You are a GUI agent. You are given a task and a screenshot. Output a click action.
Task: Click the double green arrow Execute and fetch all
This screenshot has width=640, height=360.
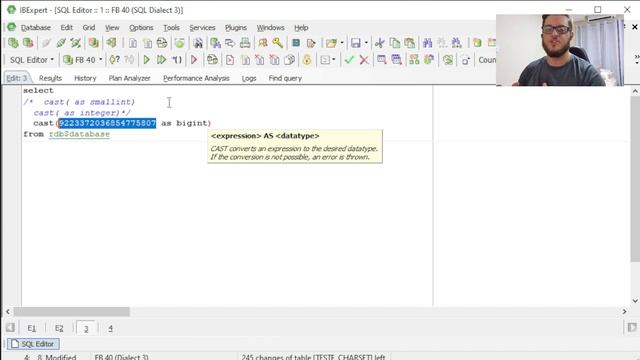[161, 60]
